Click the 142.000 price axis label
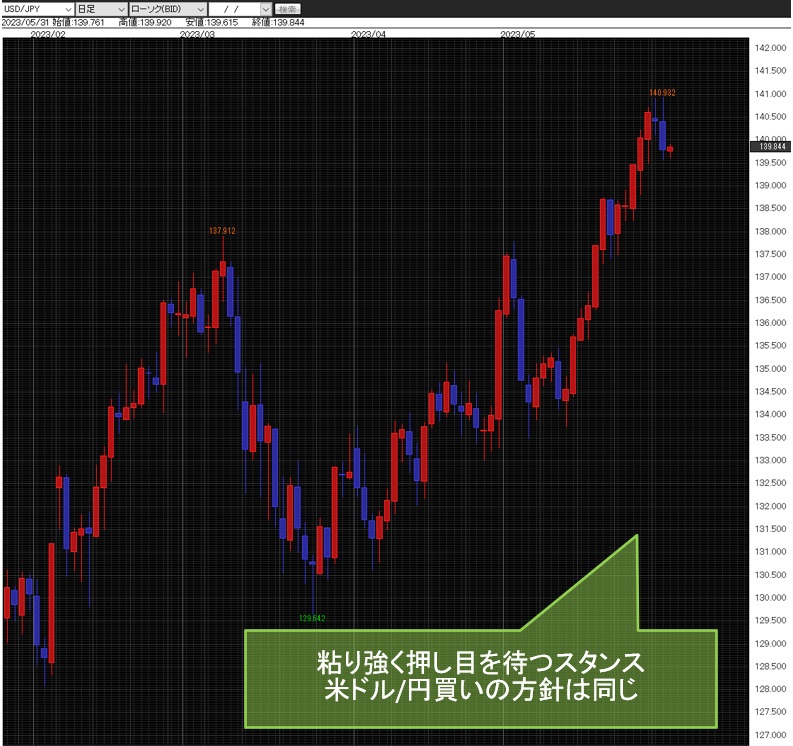The height and width of the screenshot is (746, 793). (x=770, y=48)
